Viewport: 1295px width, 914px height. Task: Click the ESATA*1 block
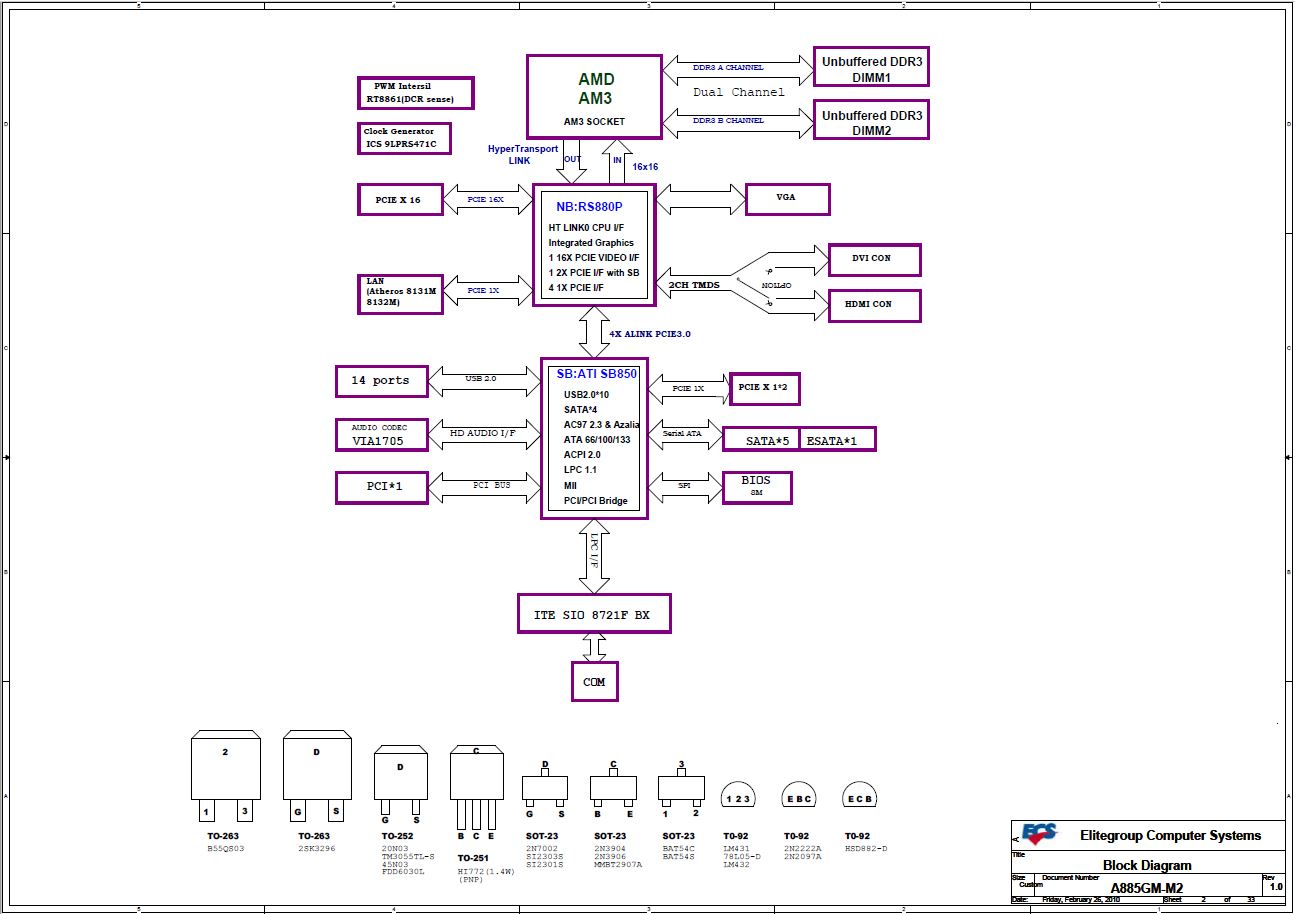[838, 439]
